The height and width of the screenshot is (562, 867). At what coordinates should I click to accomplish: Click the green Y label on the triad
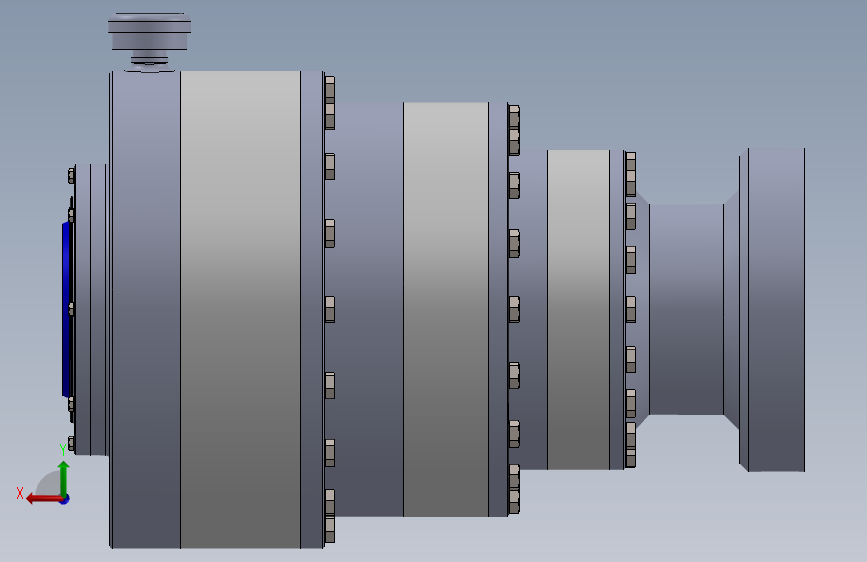(63, 449)
